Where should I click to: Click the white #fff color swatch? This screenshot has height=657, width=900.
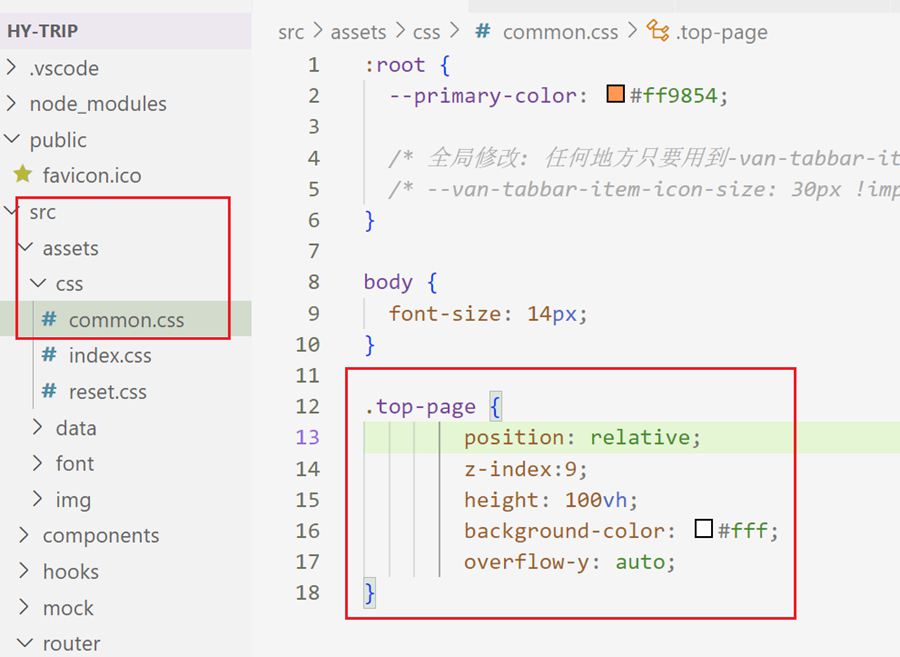(704, 530)
